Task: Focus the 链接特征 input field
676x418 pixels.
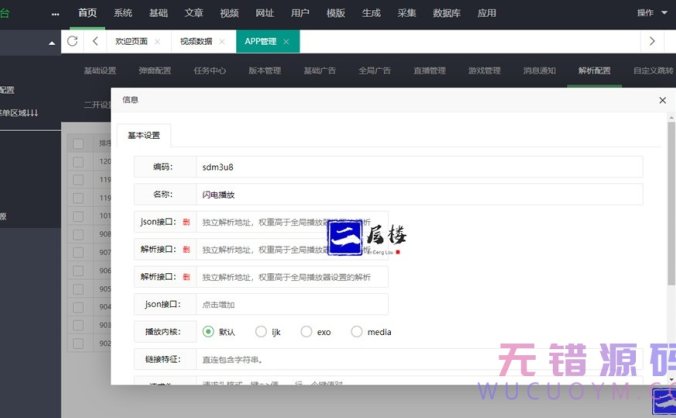Action: (419, 359)
